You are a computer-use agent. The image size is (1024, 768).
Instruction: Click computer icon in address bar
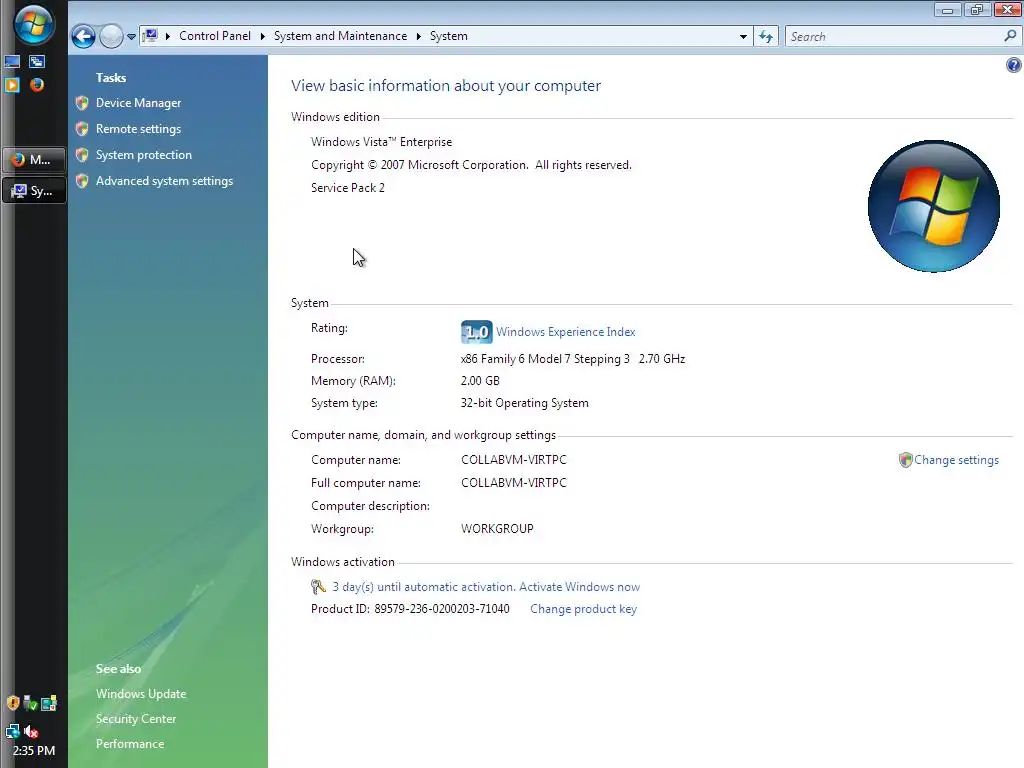(x=150, y=35)
